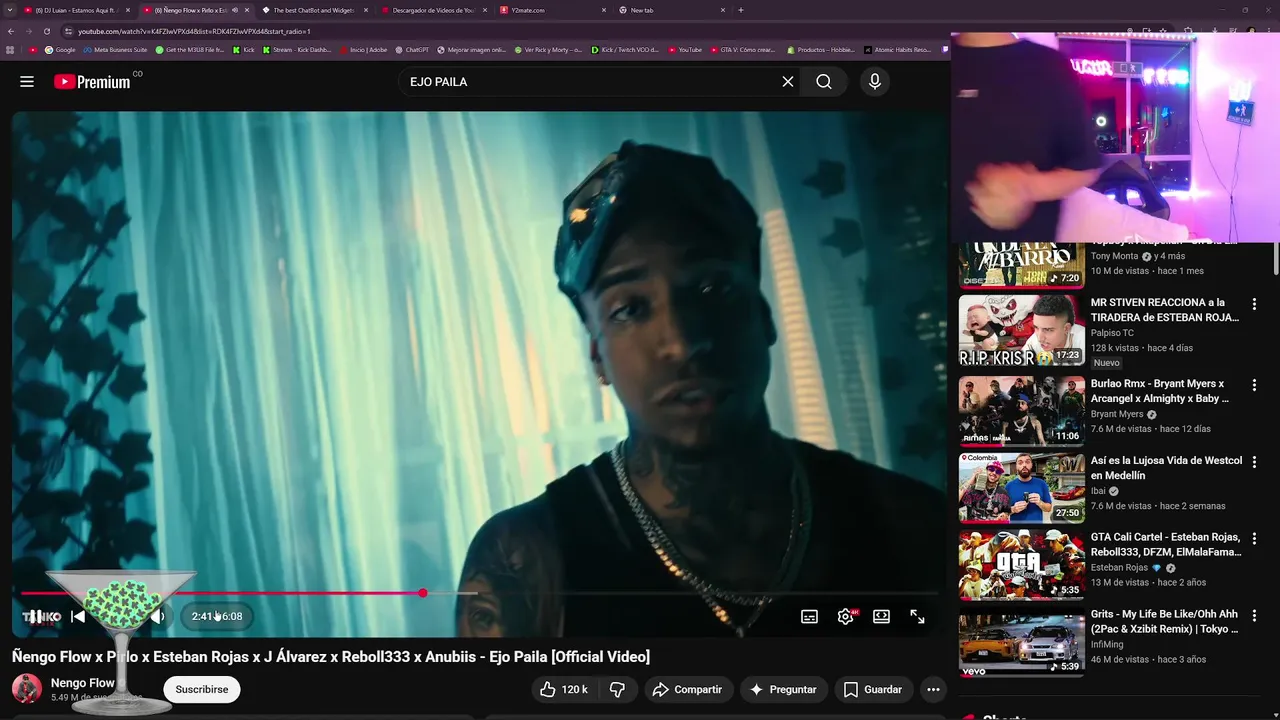Click the youtube.com address bar URL
1280x720 pixels.
coord(194,31)
